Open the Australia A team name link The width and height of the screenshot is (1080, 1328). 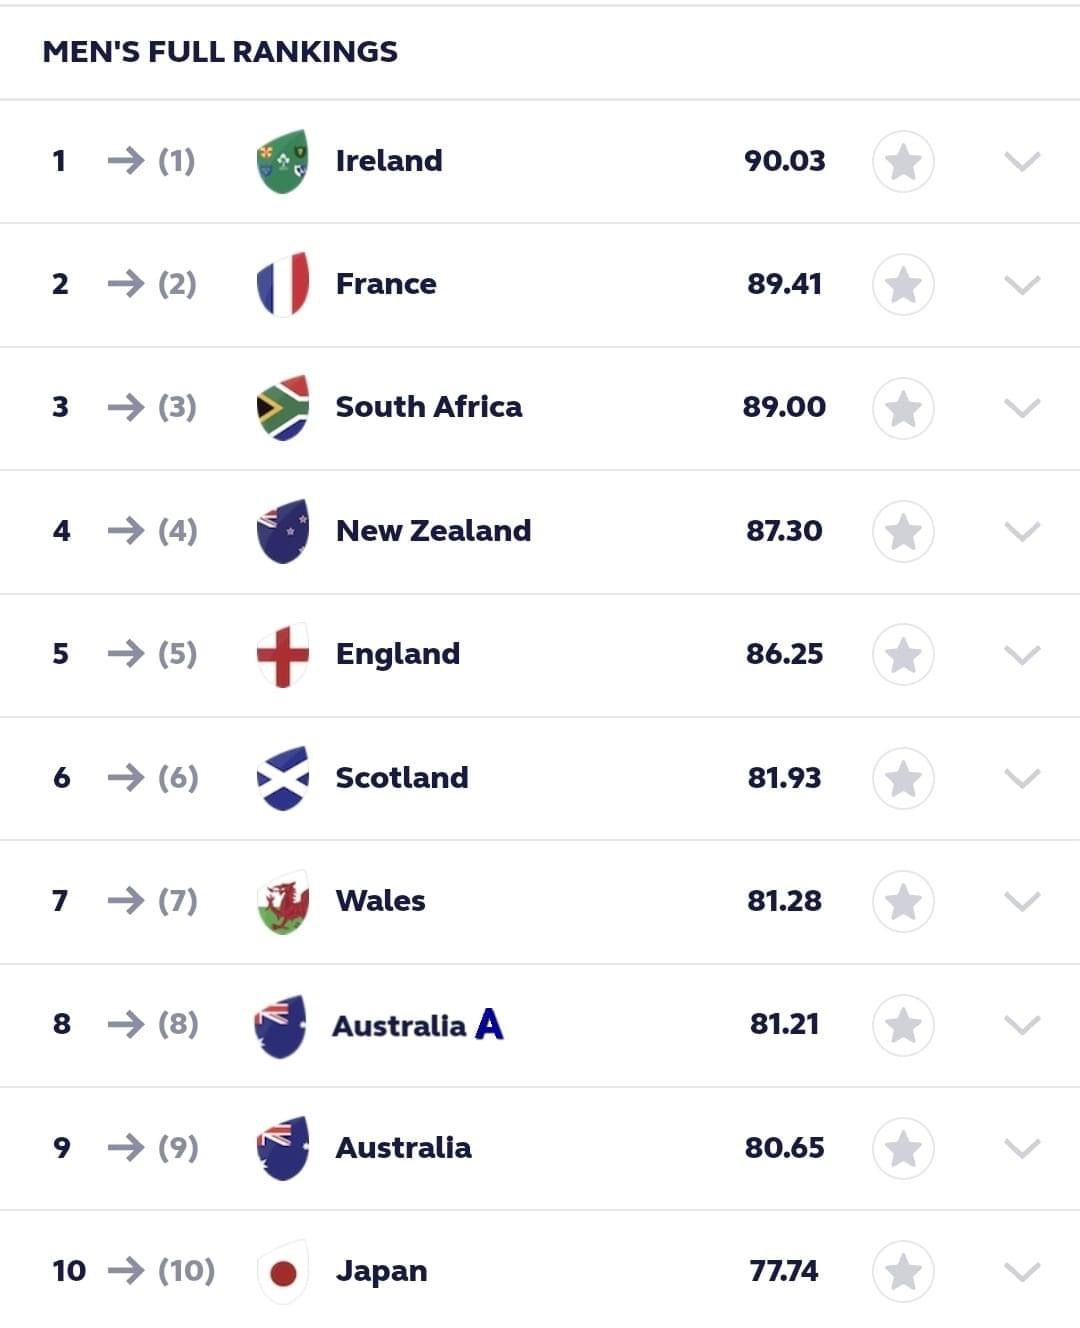pyautogui.click(x=418, y=1025)
